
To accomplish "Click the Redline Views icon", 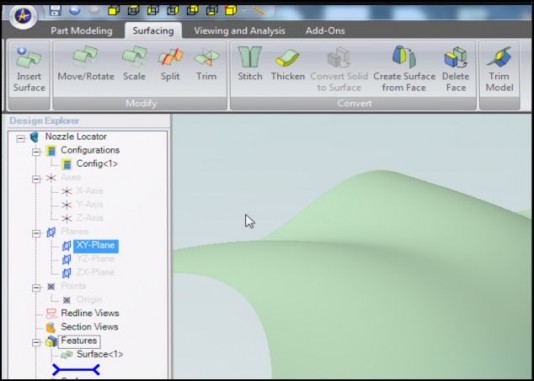I will point(51,314).
